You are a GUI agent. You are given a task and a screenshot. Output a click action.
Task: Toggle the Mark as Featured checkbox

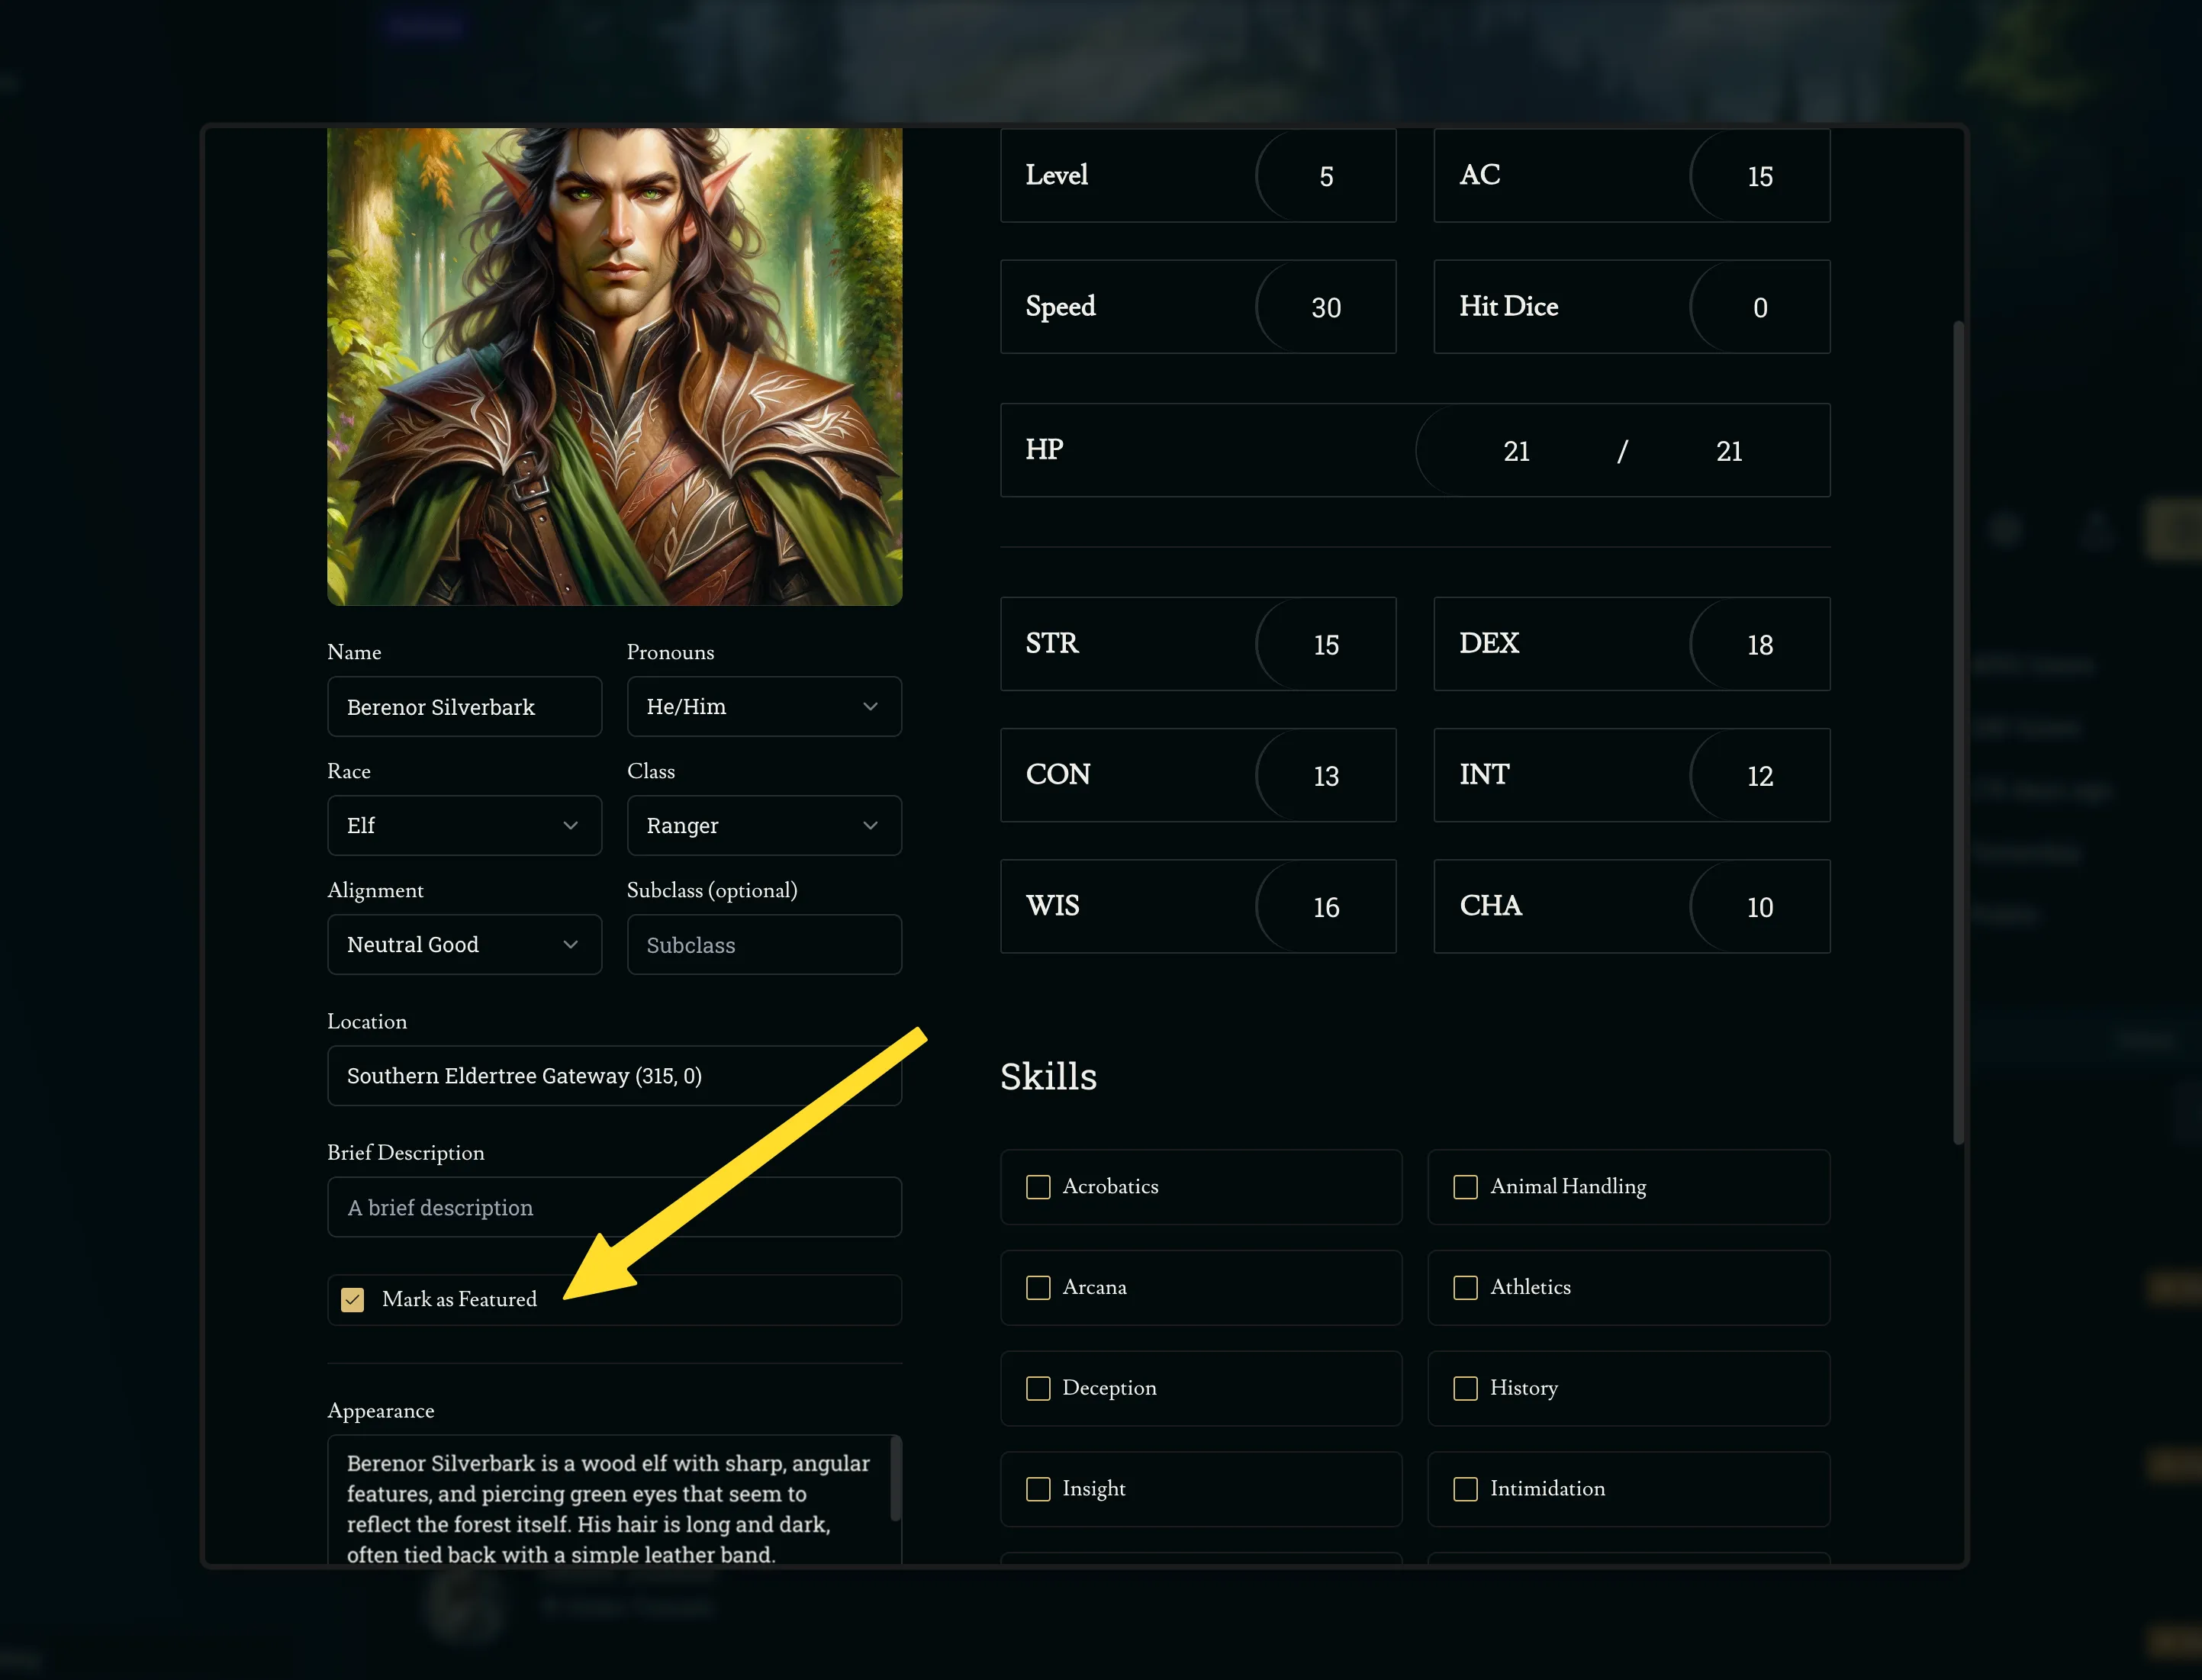[352, 1299]
